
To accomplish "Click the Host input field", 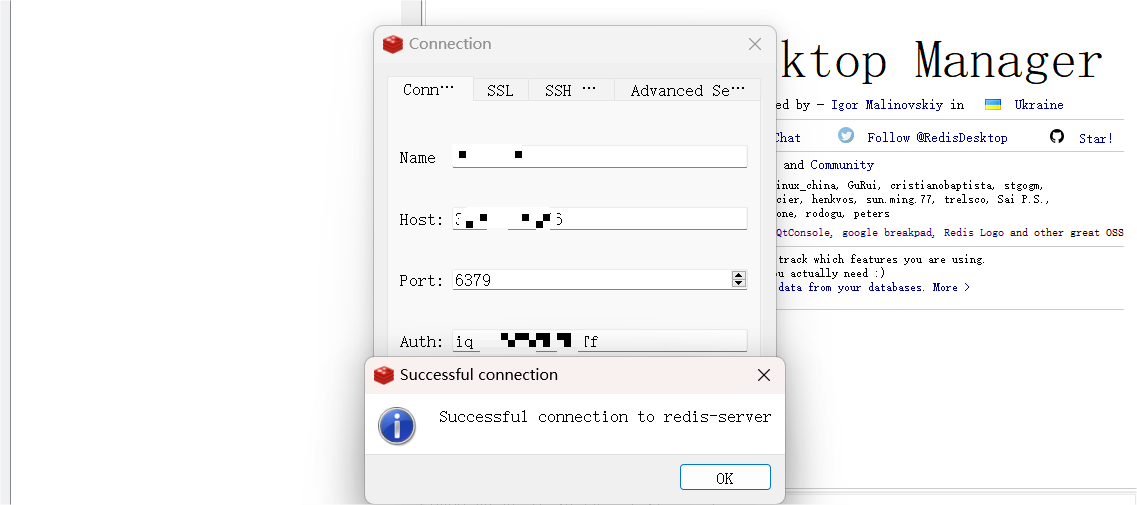I will click(x=600, y=218).
